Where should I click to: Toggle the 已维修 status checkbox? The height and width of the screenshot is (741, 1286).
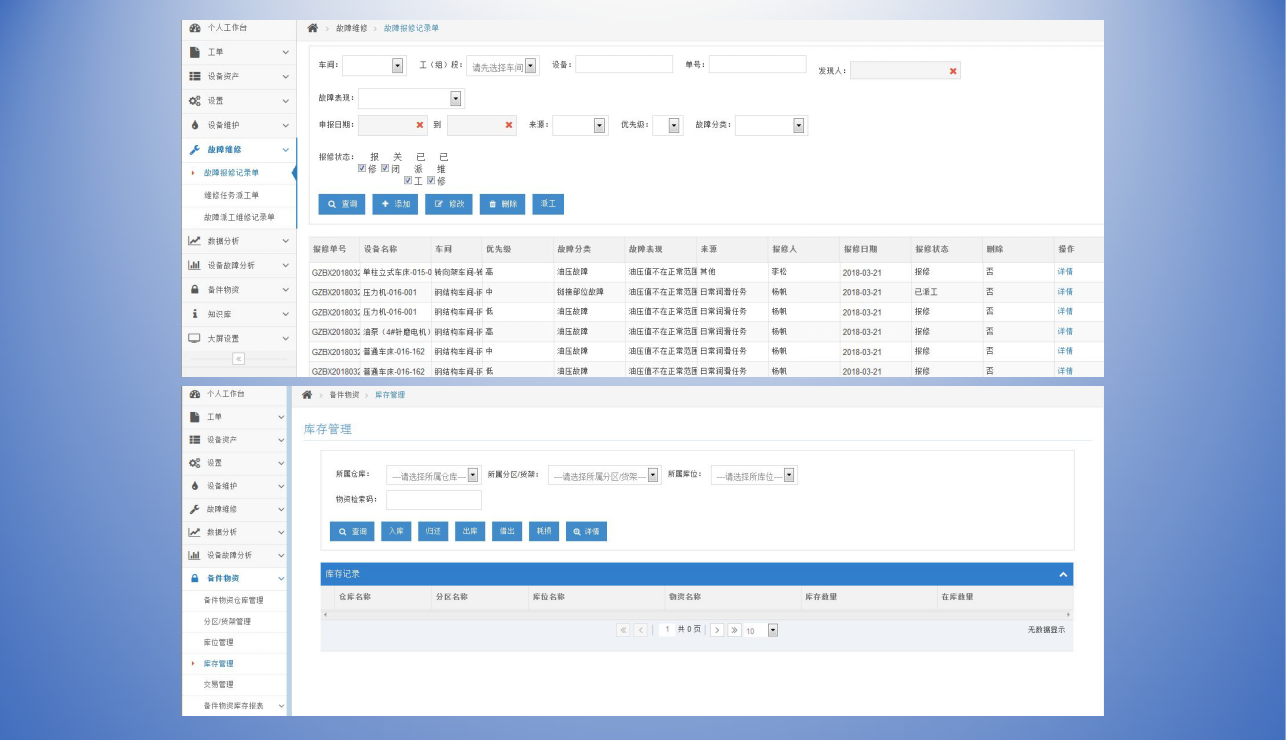coord(431,181)
